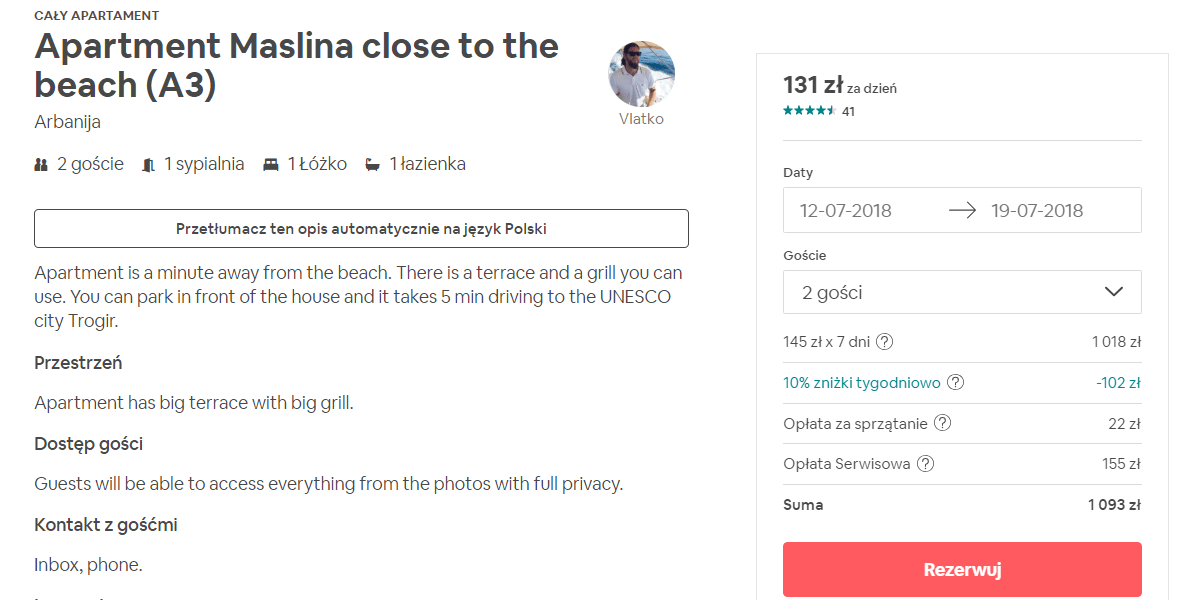Screen dimensions: 1179x600
Task: Show service fee help tooltip
Action: (x=926, y=464)
